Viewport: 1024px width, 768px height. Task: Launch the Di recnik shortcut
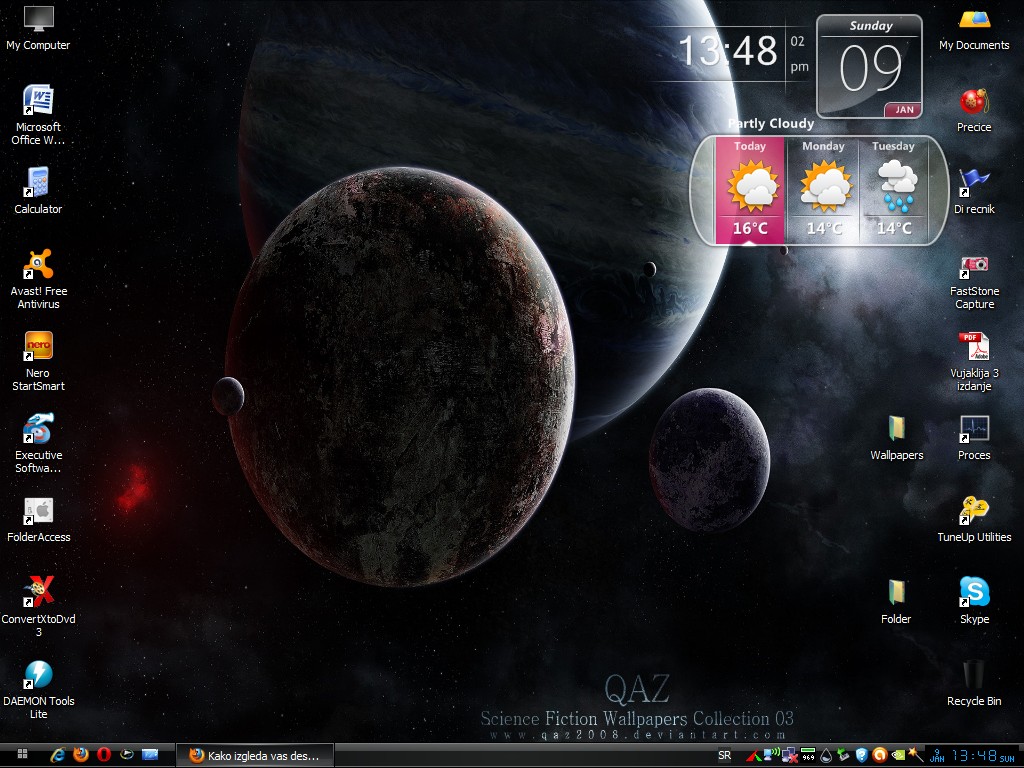(974, 192)
